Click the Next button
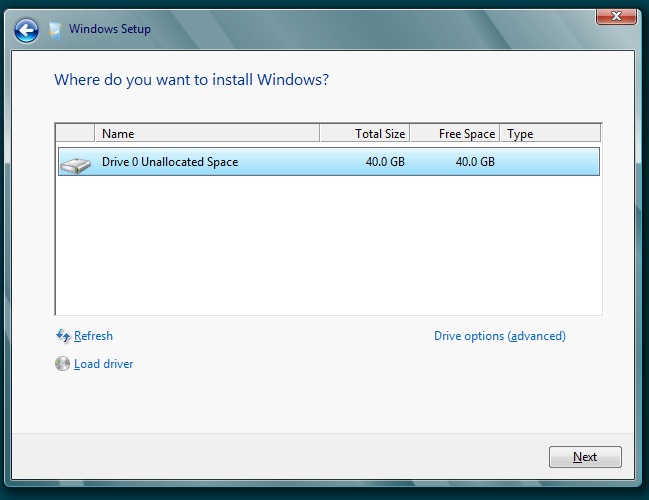Image resolution: width=649 pixels, height=500 pixels. tap(585, 457)
